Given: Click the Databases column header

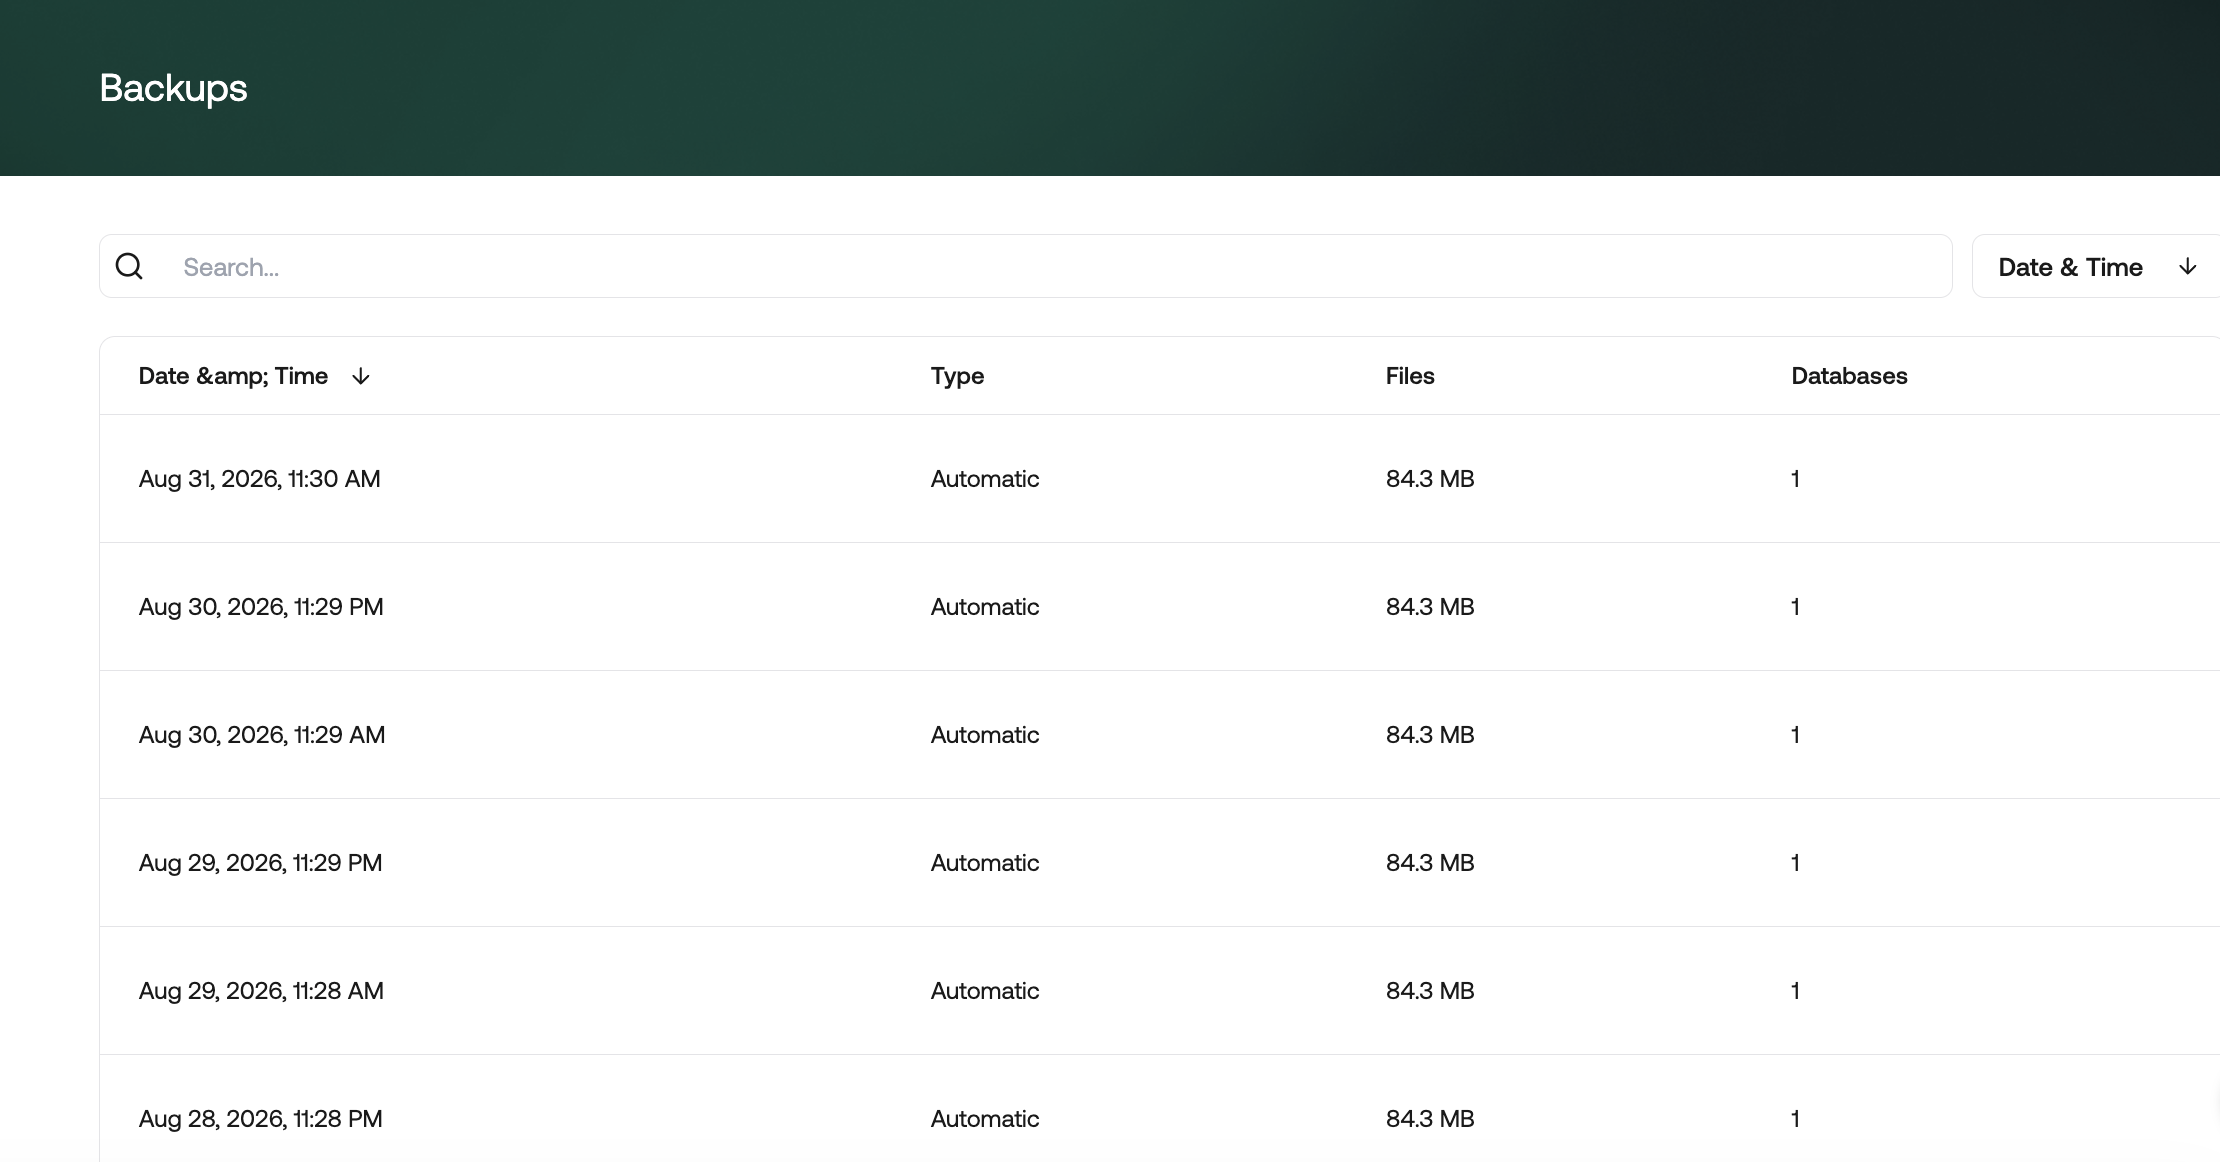Looking at the screenshot, I should [1849, 376].
